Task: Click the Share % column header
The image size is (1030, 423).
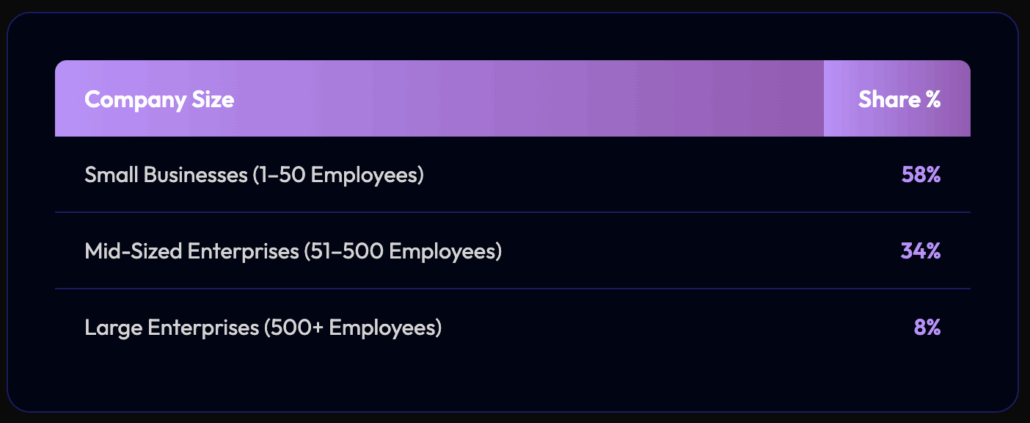Action: (899, 99)
